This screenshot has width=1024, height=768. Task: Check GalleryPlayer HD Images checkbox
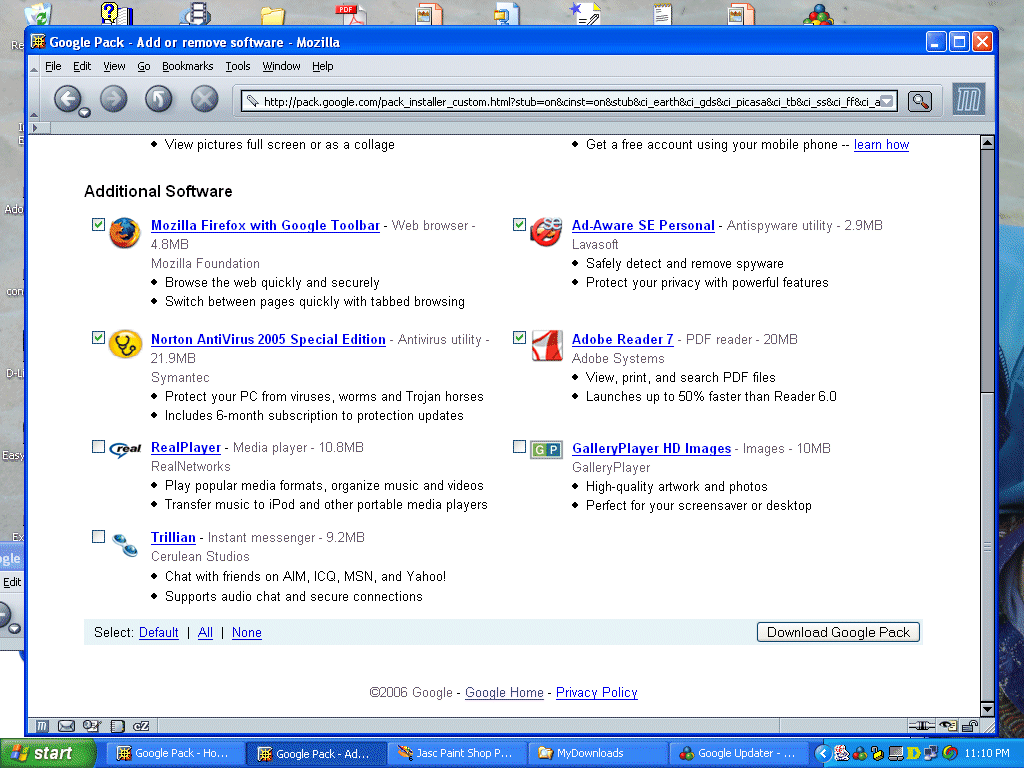pyautogui.click(x=519, y=447)
